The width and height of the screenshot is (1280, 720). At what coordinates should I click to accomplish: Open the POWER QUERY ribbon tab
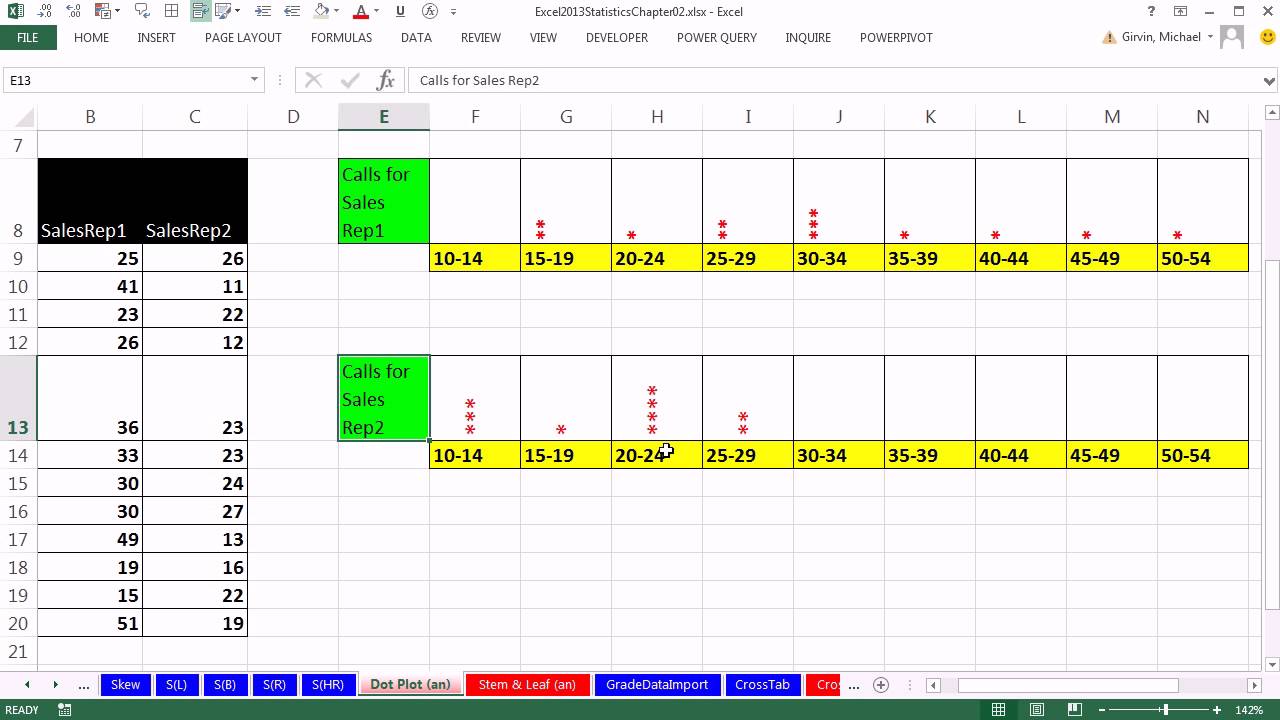coord(717,37)
